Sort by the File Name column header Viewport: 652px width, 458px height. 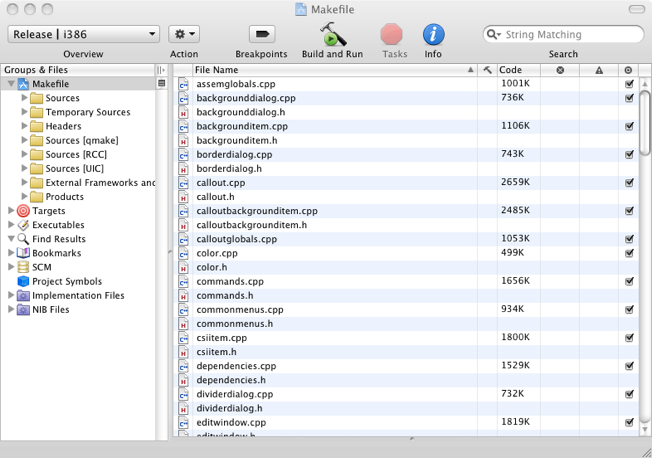coord(330,70)
